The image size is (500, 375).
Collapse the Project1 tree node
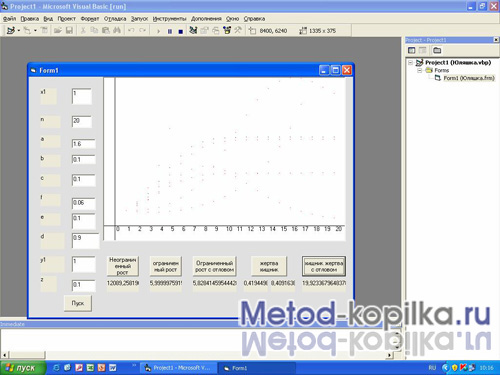point(411,62)
